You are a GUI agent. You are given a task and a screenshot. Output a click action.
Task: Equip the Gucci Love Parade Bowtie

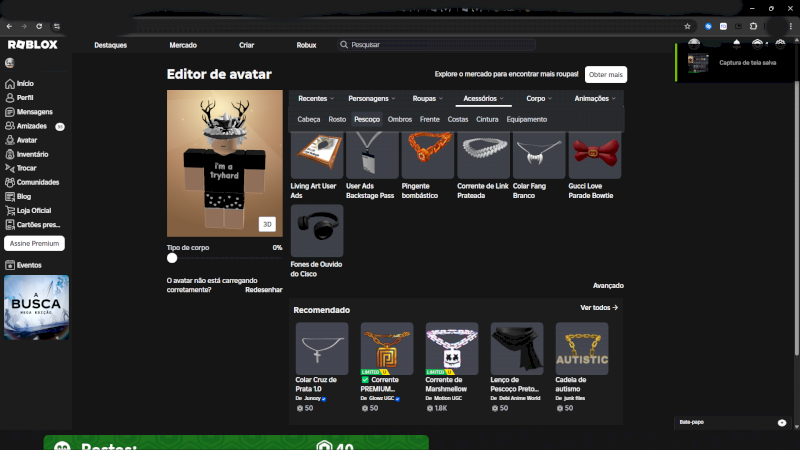[x=595, y=155]
